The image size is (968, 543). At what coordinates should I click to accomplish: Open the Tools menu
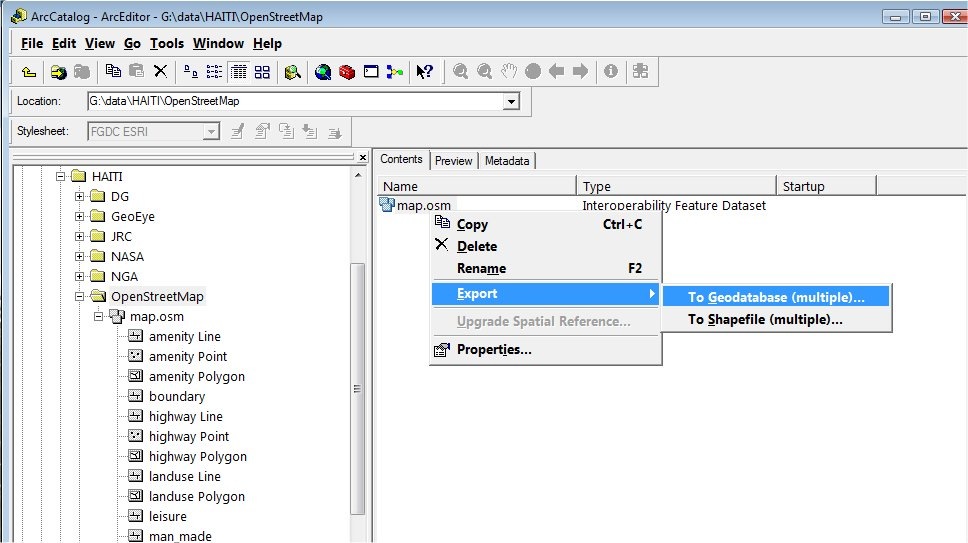[167, 43]
